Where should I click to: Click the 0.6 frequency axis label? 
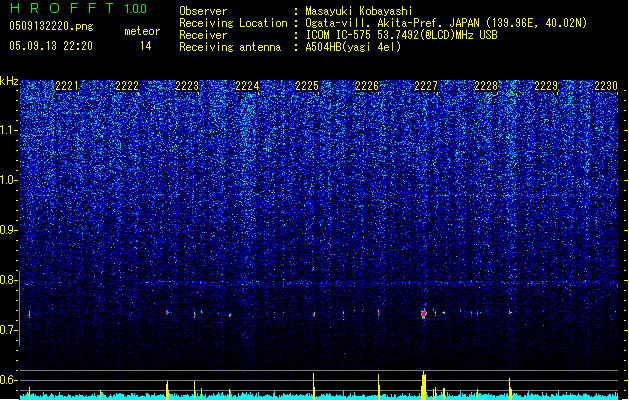pyautogui.click(x=8, y=380)
